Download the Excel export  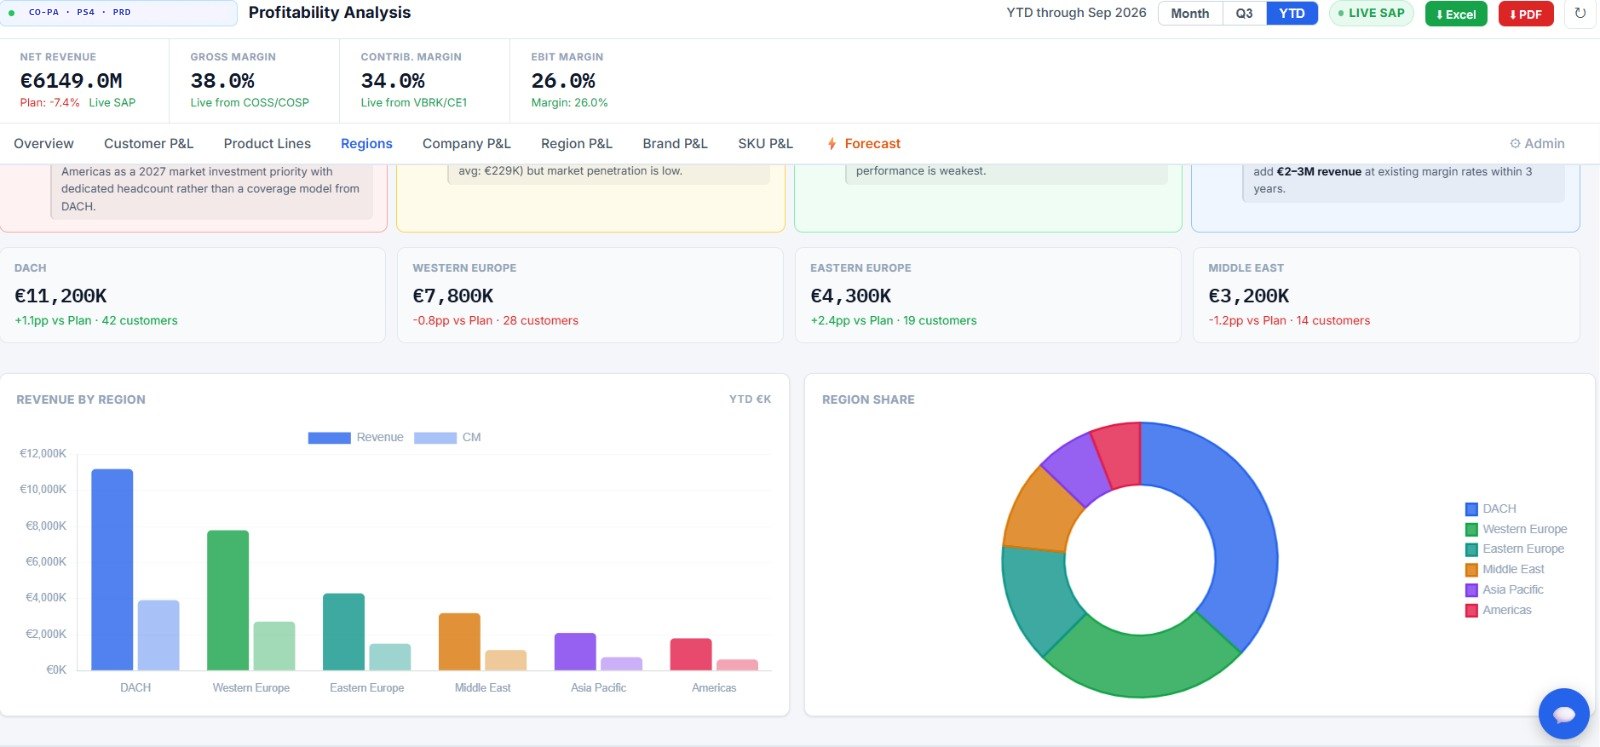(x=1456, y=14)
